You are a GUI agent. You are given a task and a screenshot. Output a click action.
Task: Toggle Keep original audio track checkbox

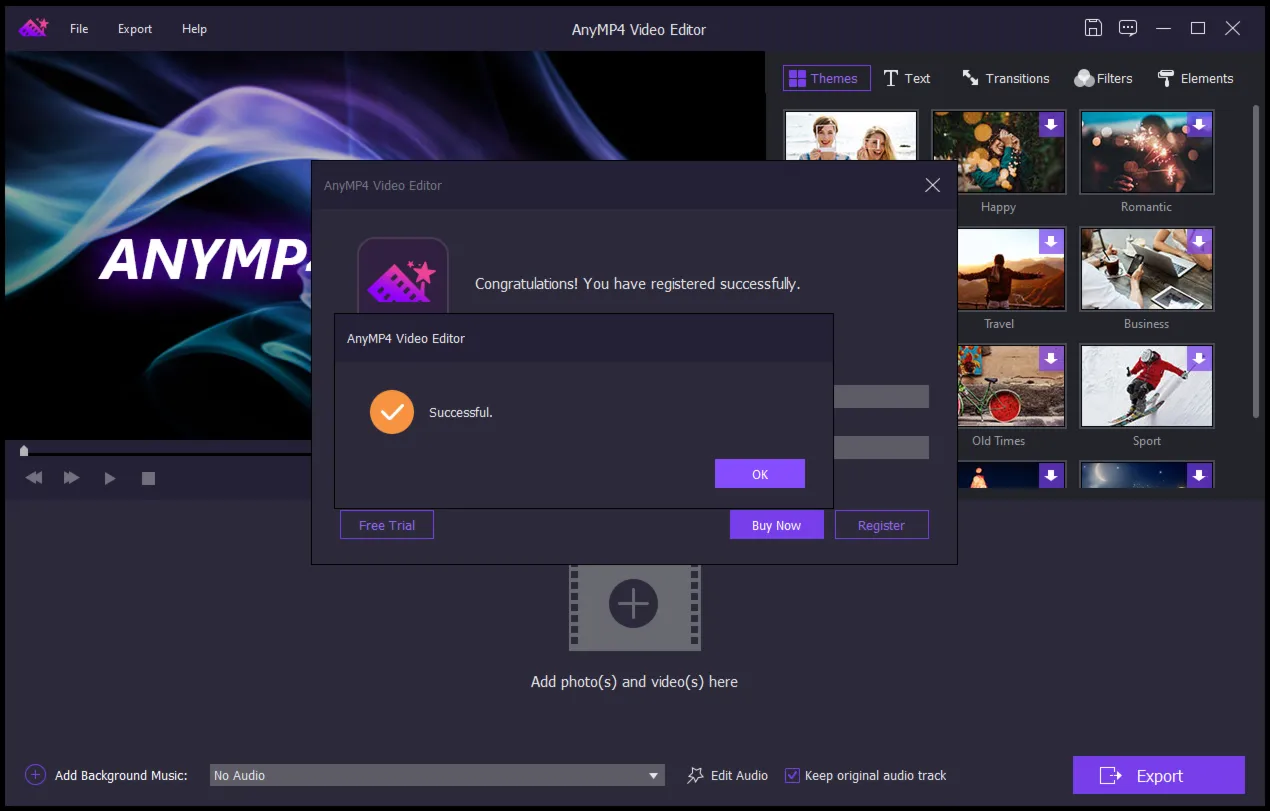[792, 775]
